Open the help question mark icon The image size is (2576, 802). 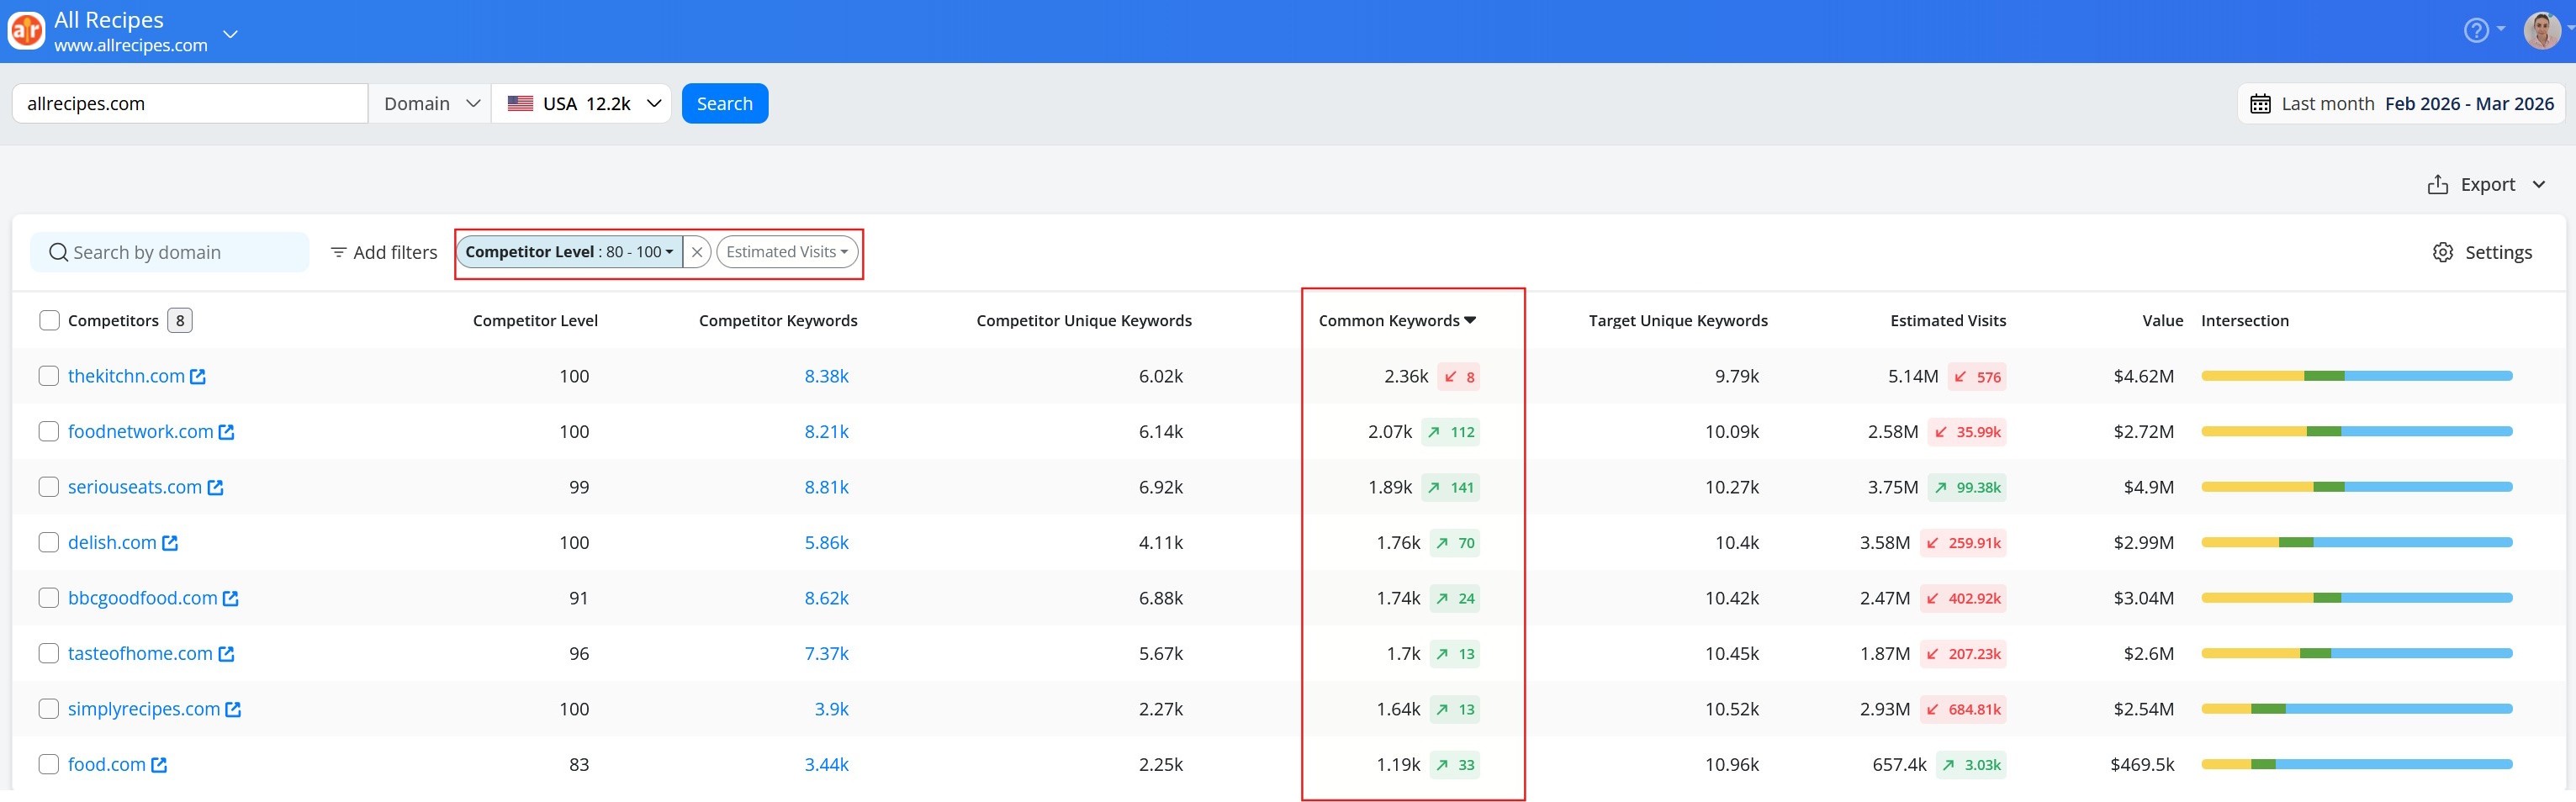2476,30
